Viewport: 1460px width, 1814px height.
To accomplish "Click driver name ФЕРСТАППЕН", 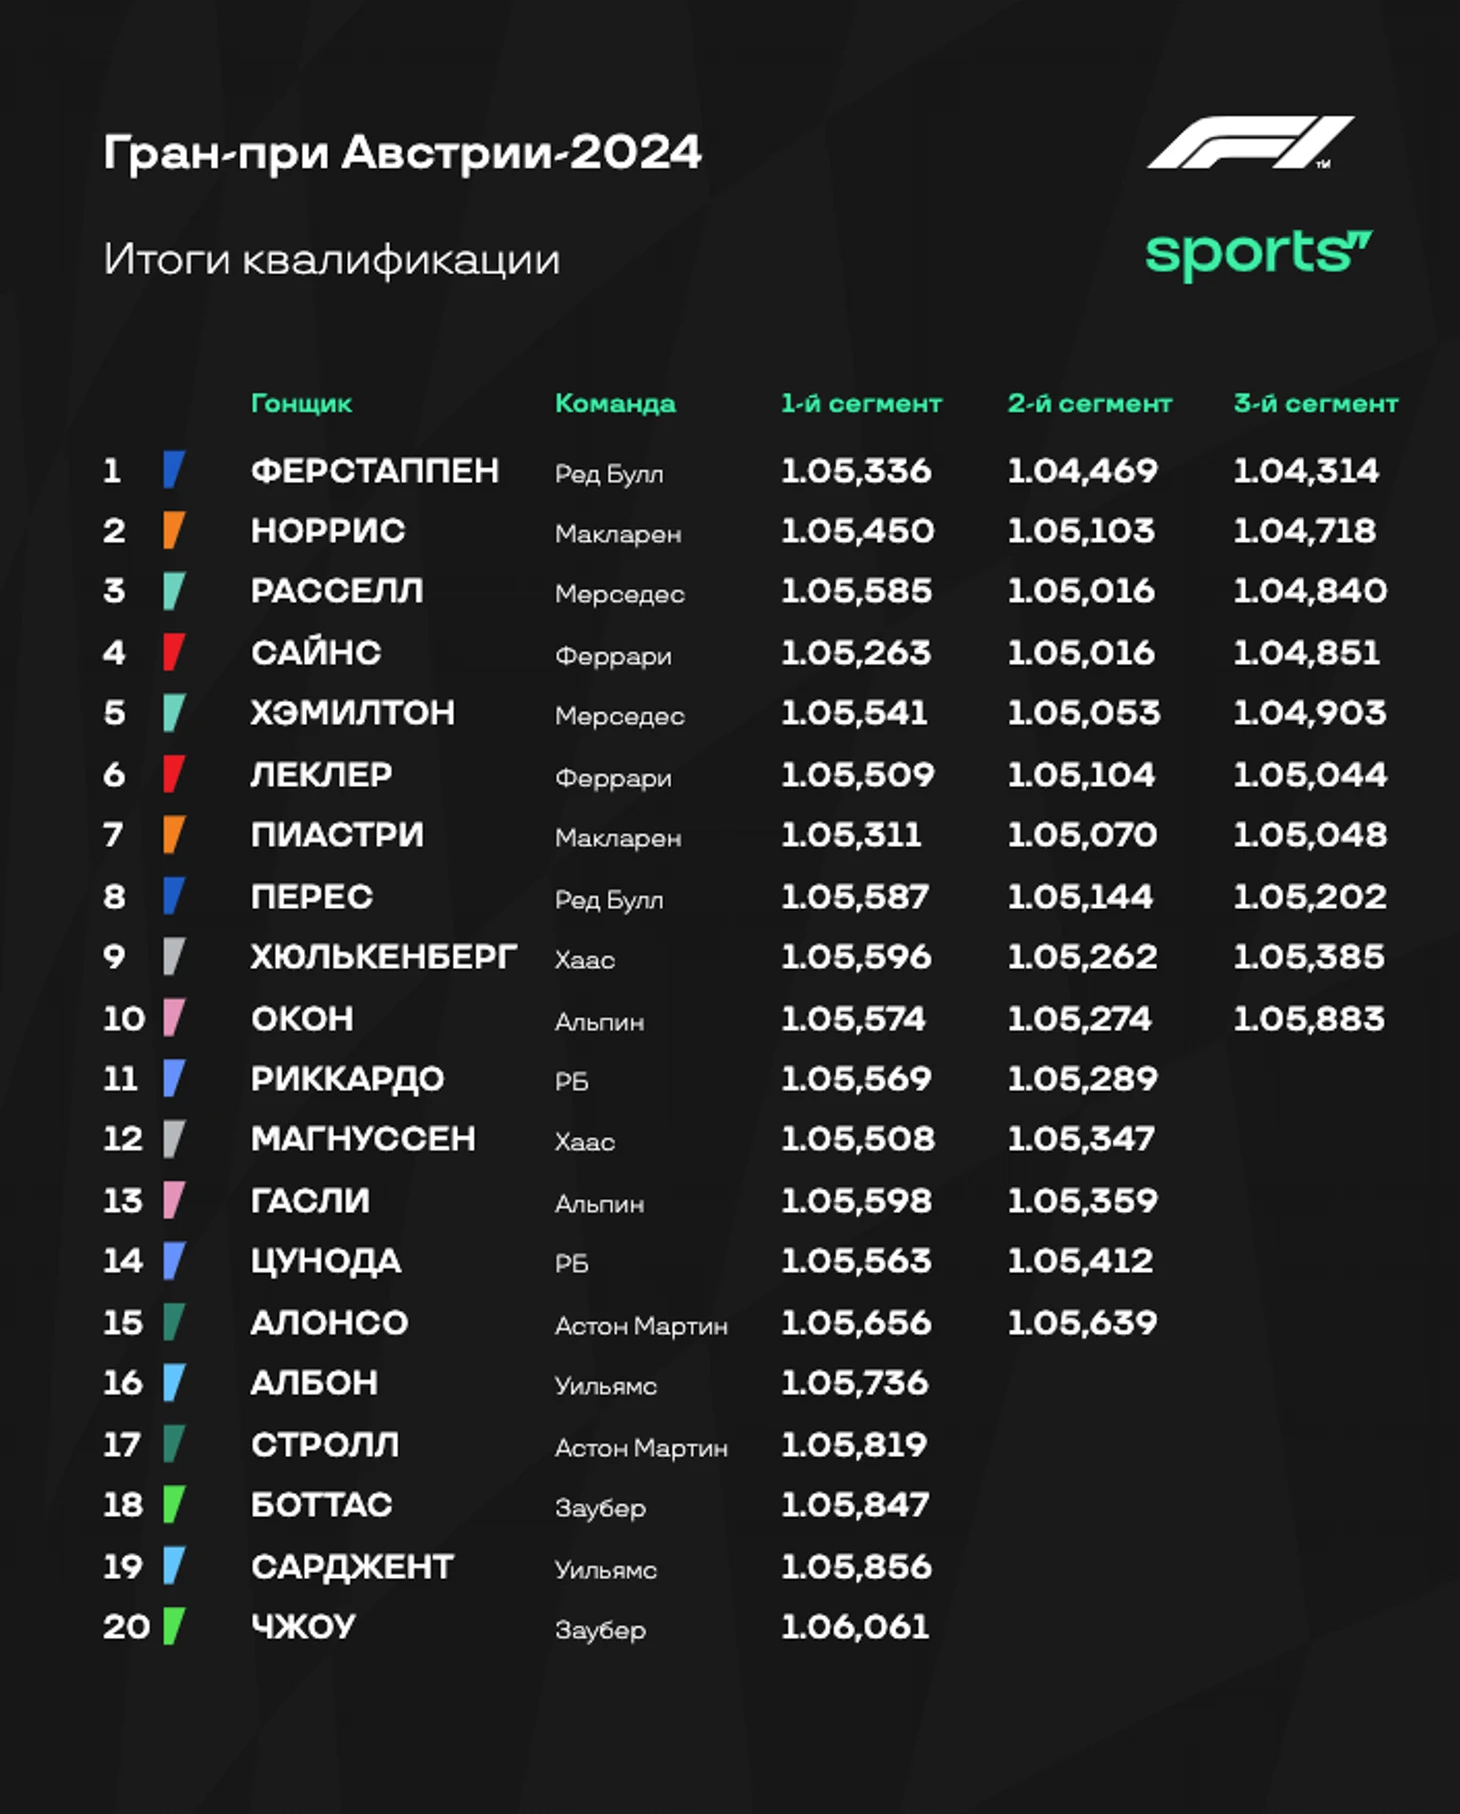I will [x=375, y=470].
